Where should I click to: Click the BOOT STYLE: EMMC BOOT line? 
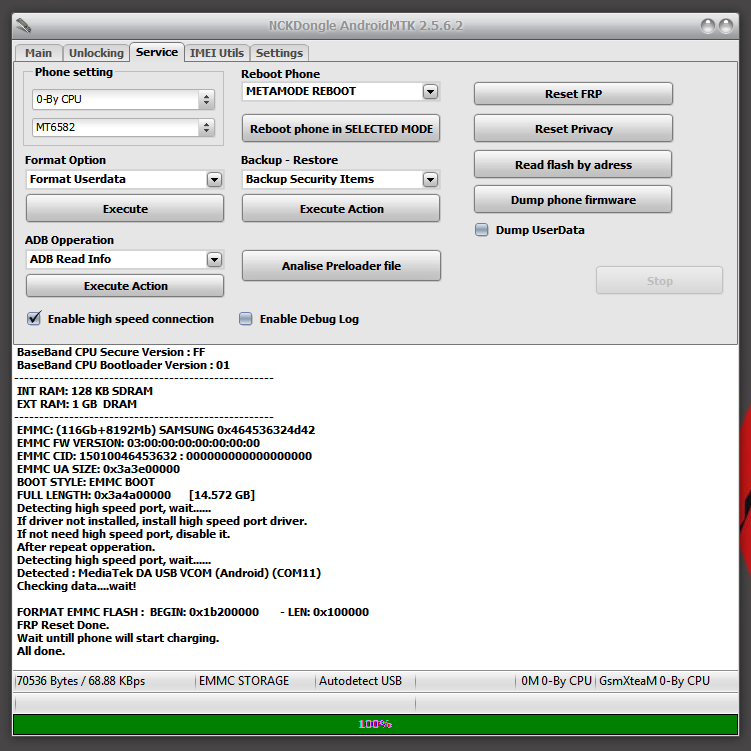click(86, 482)
